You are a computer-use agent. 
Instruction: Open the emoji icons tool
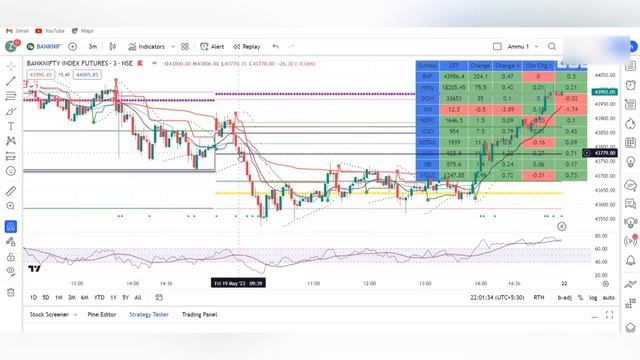click(11, 171)
